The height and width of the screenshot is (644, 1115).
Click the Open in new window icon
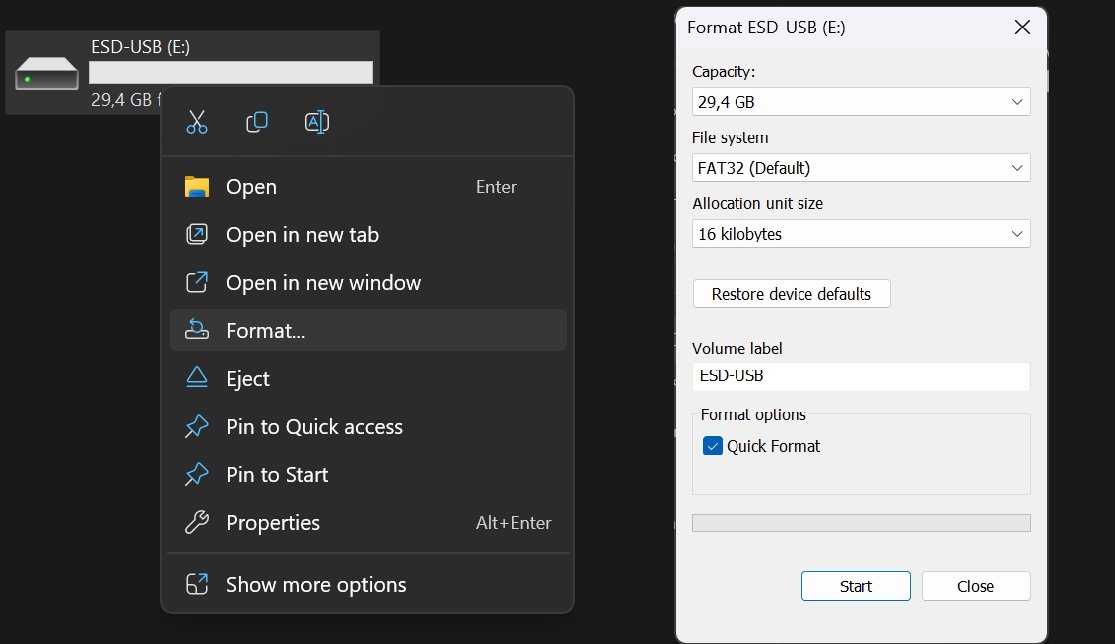[x=197, y=282]
